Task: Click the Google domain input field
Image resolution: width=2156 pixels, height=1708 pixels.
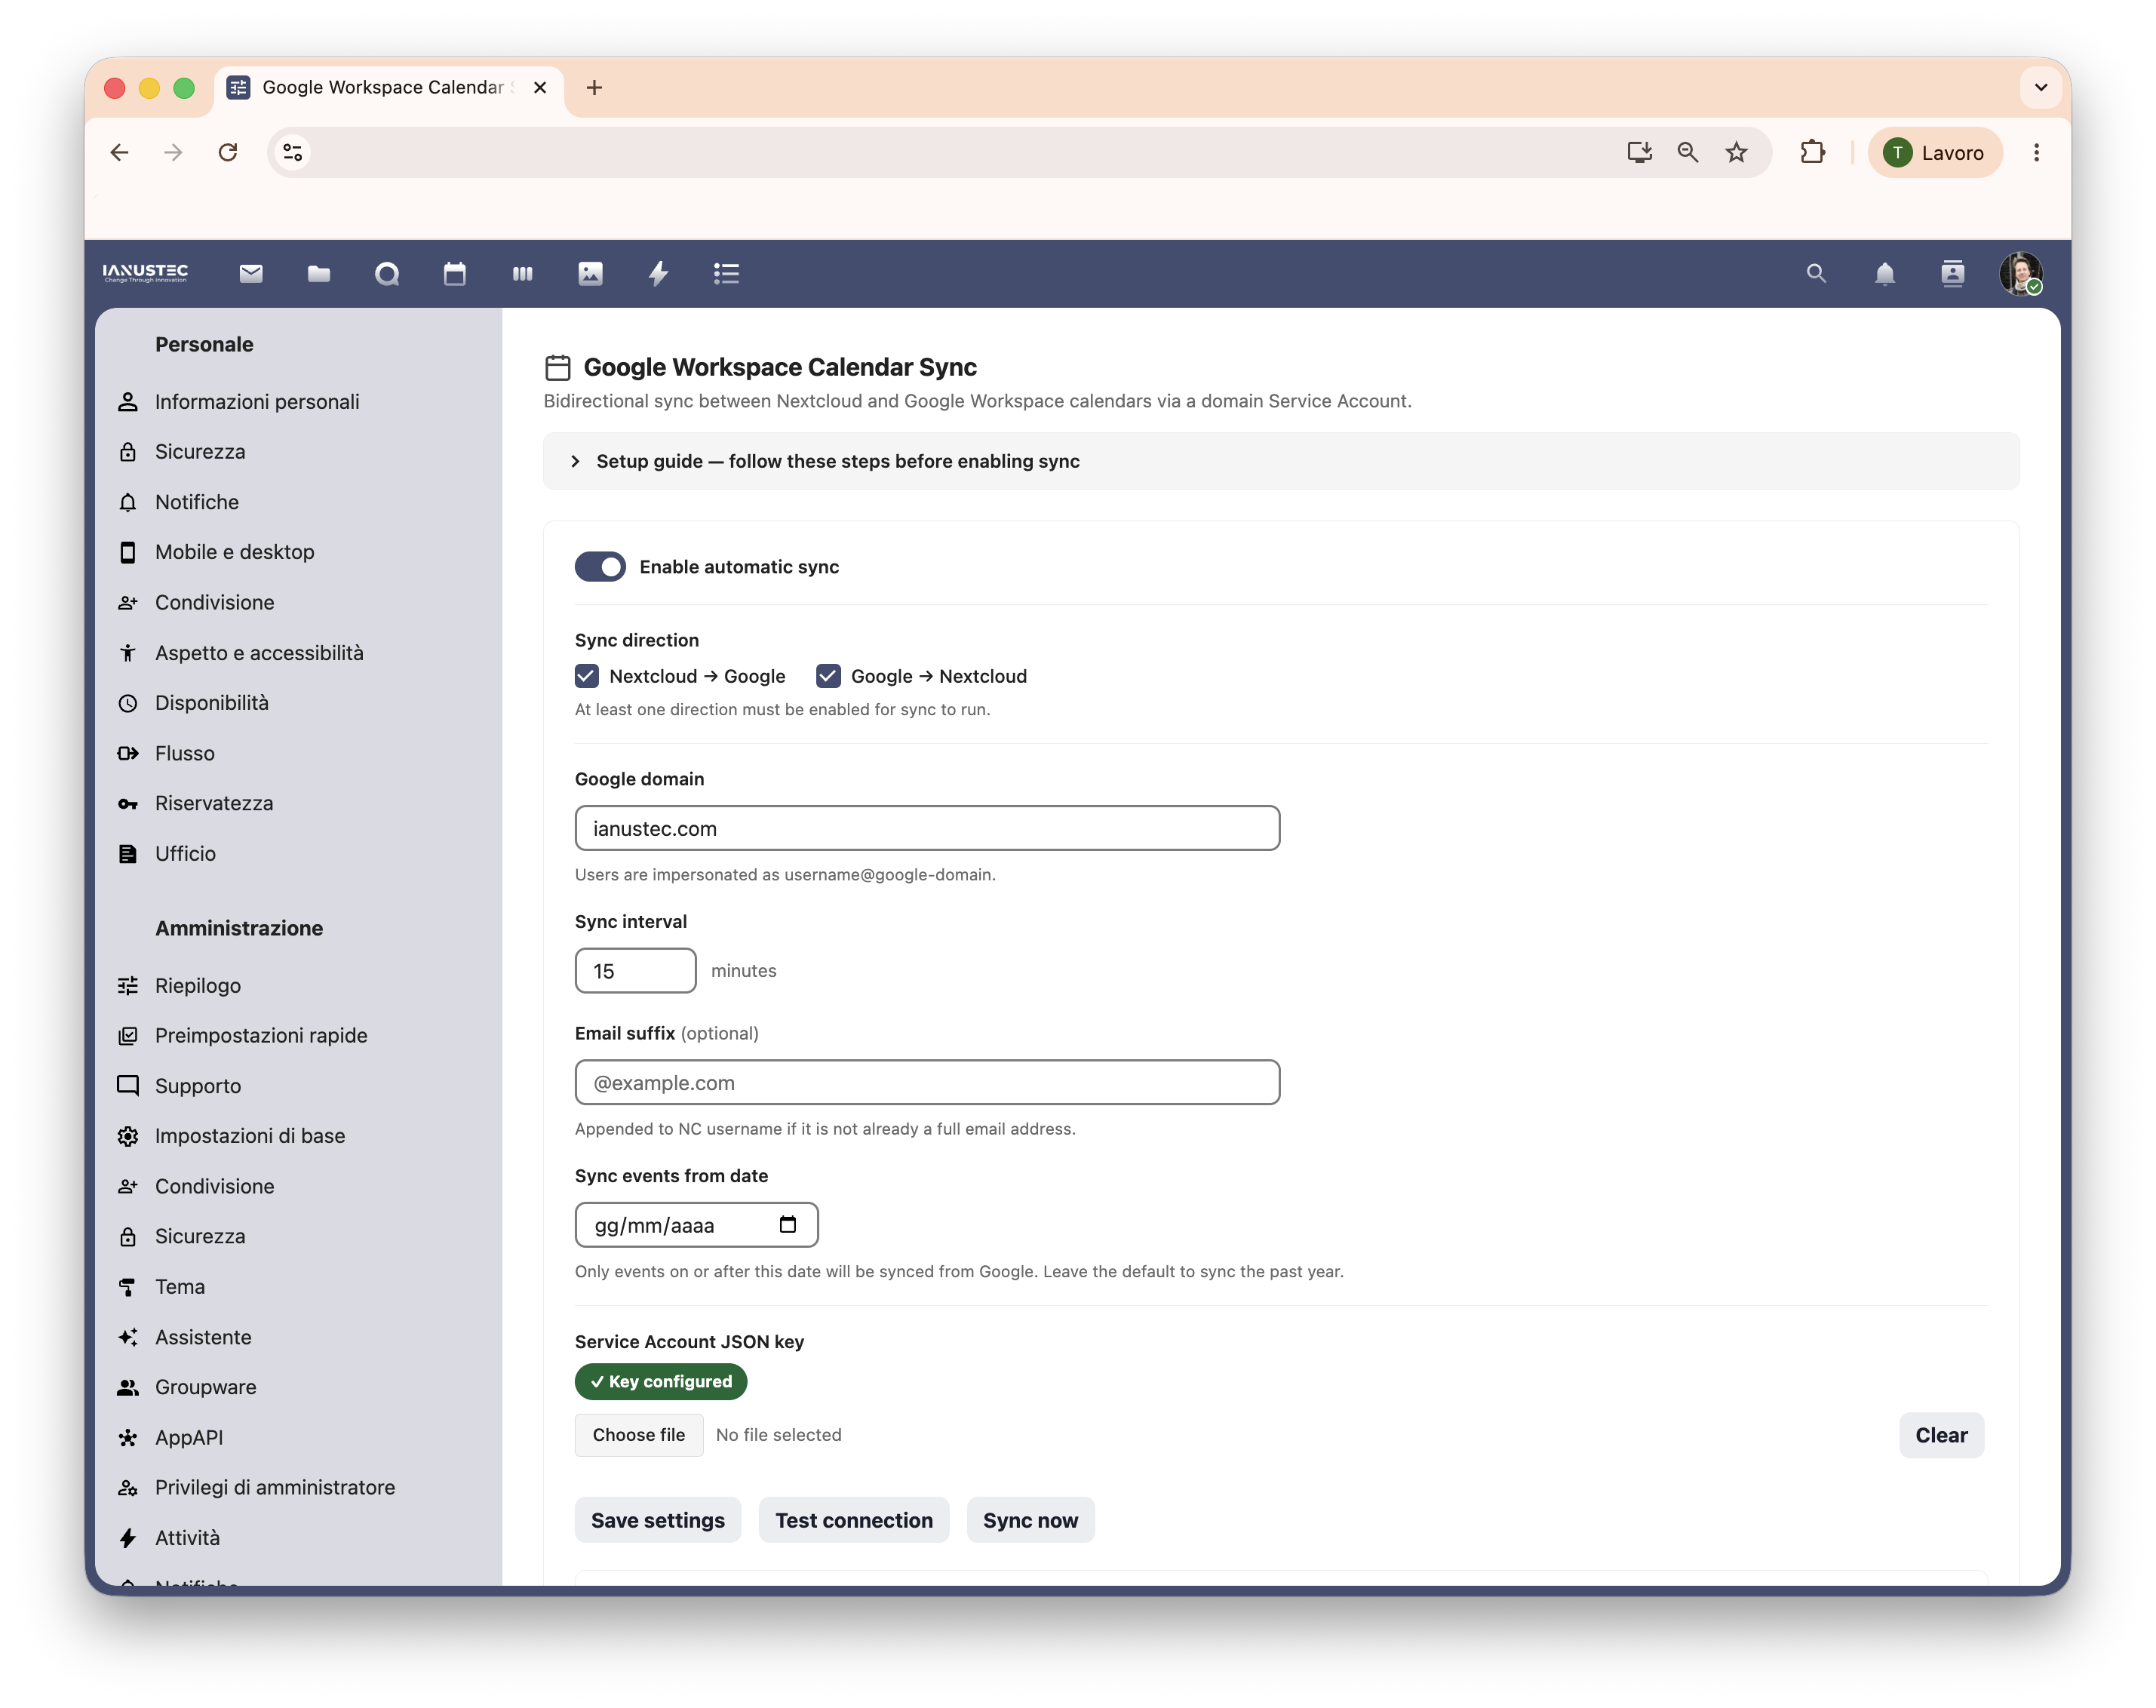Action: coord(927,828)
